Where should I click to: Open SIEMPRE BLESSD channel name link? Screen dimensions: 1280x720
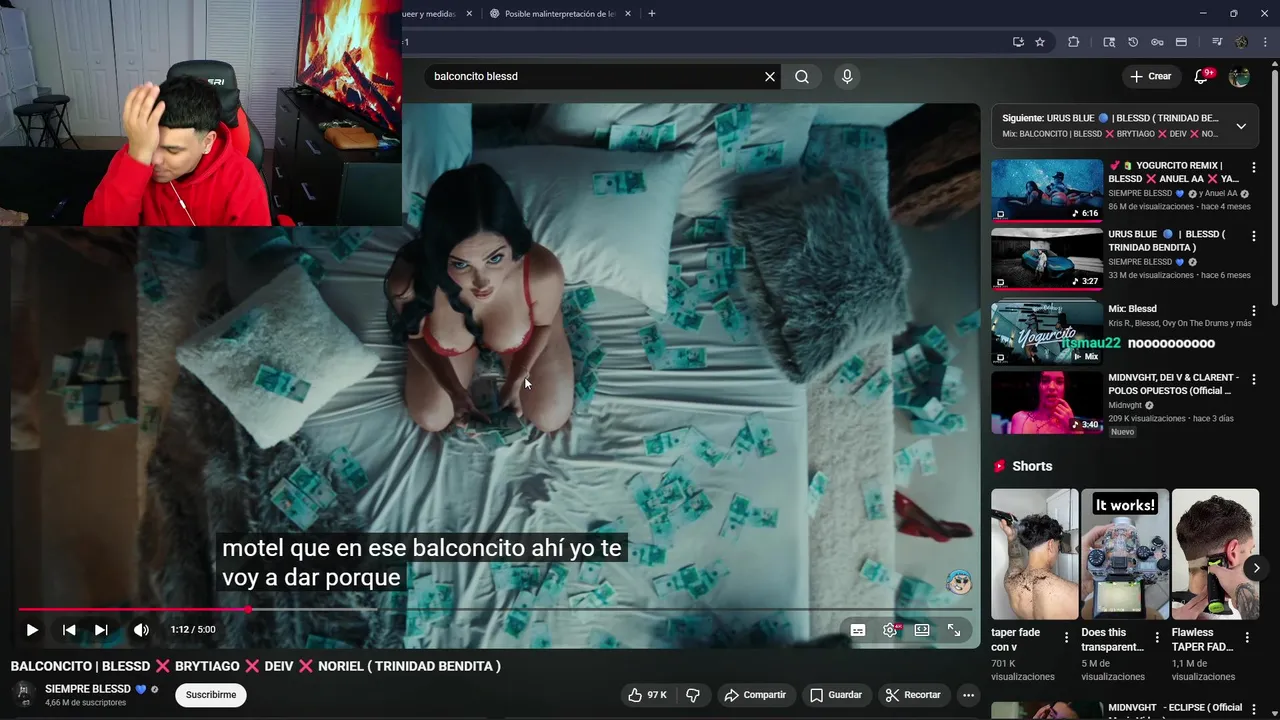click(88, 689)
